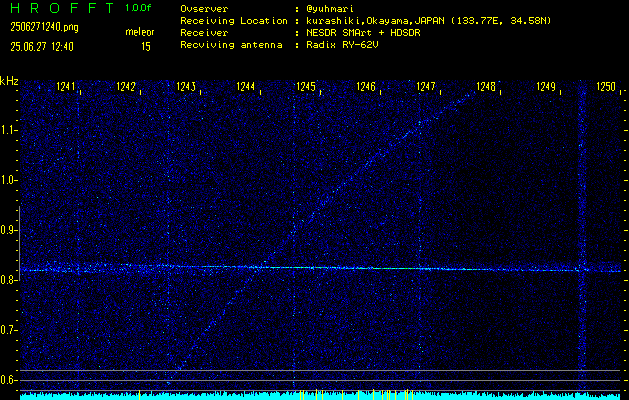Click the 0.7 kHz axis label
The width and height of the screenshot is (629, 400).
[8, 330]
